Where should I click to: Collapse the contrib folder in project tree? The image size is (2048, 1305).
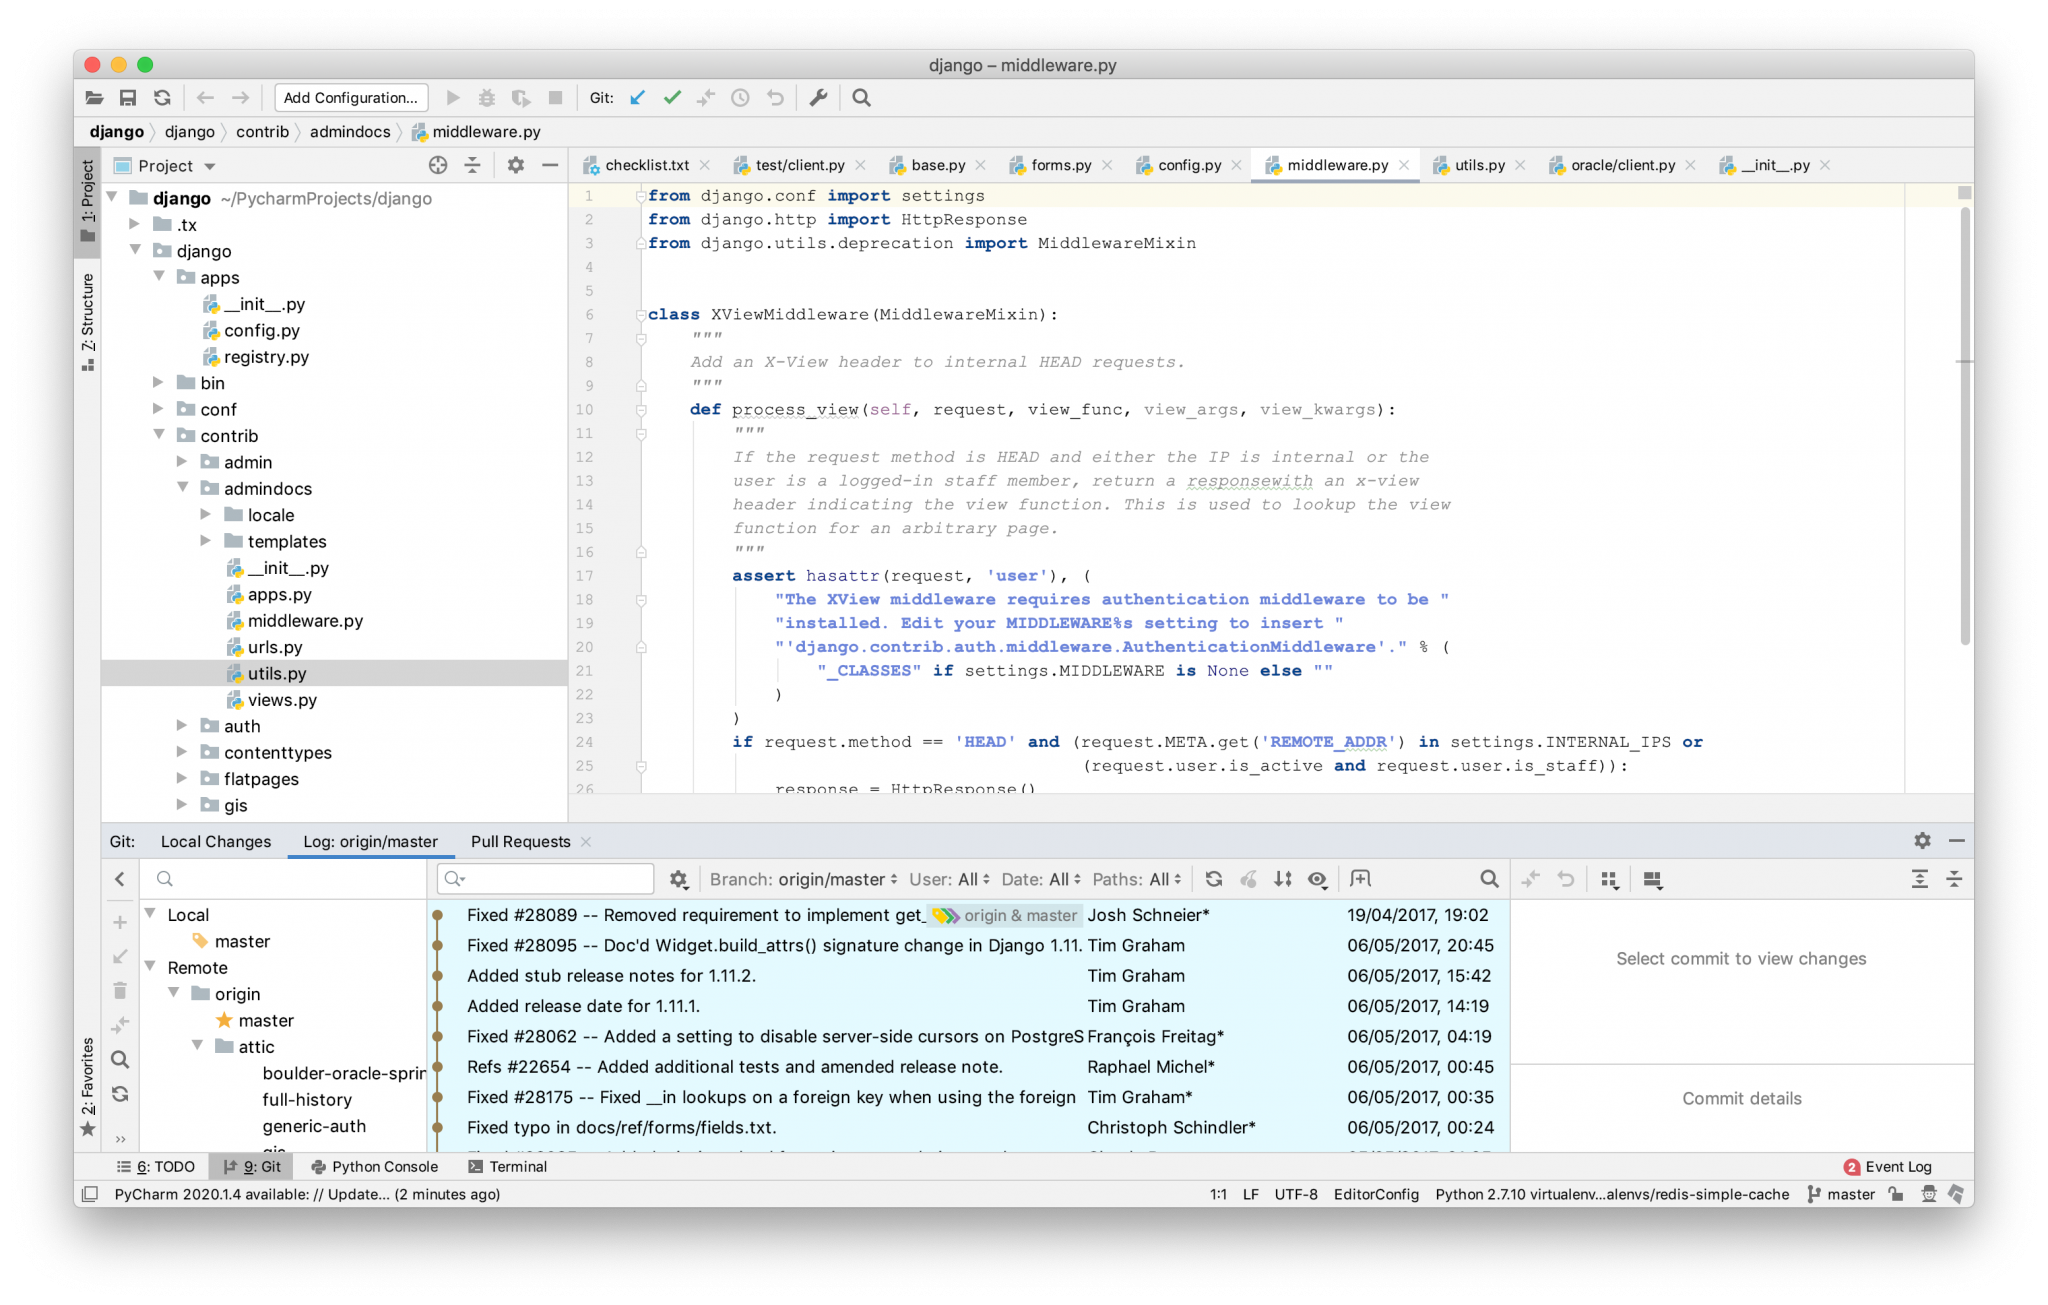point(157,435)
